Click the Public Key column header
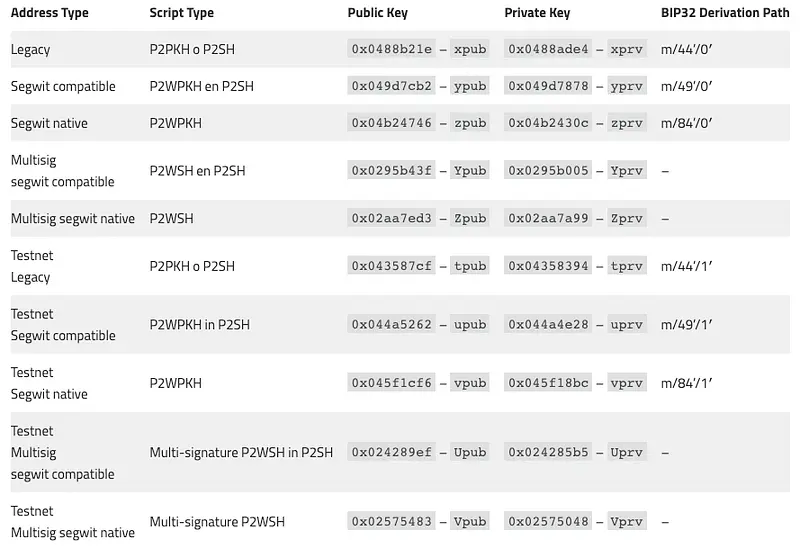Image resolution: width=800 pixels, height=549 pixels. coord(378,13)
